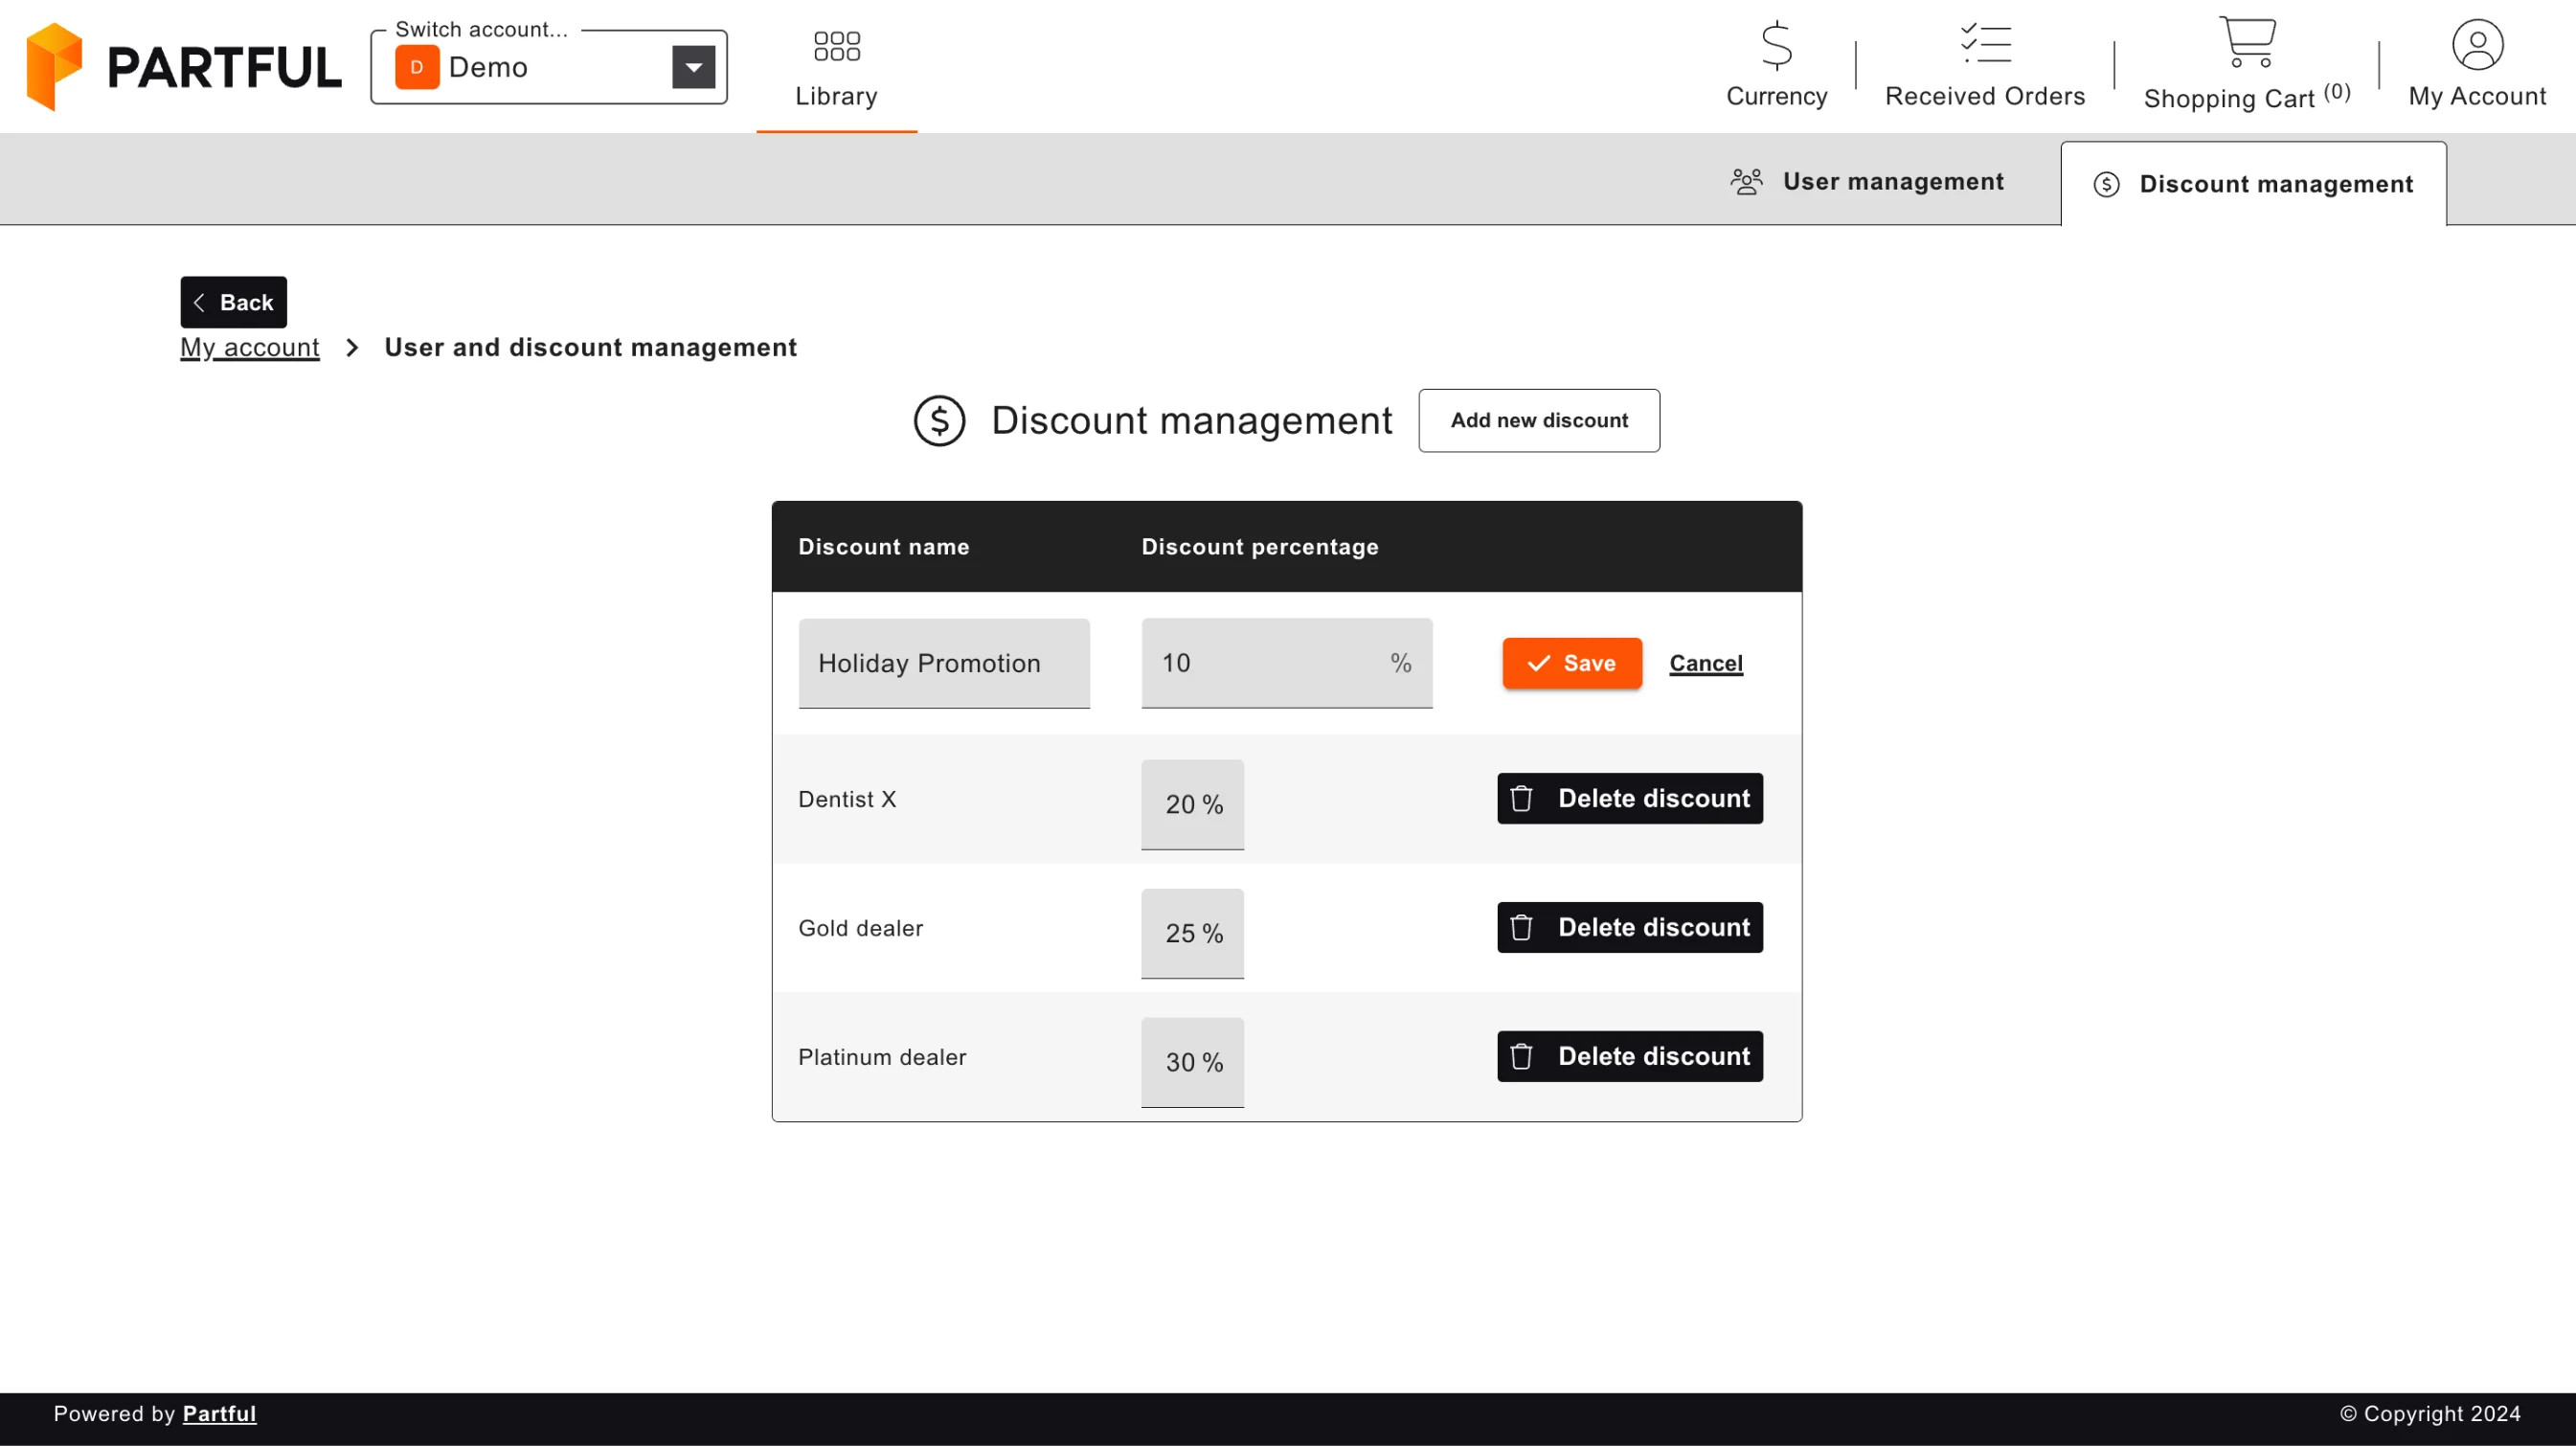Click the Demo account name

(488, 67)
